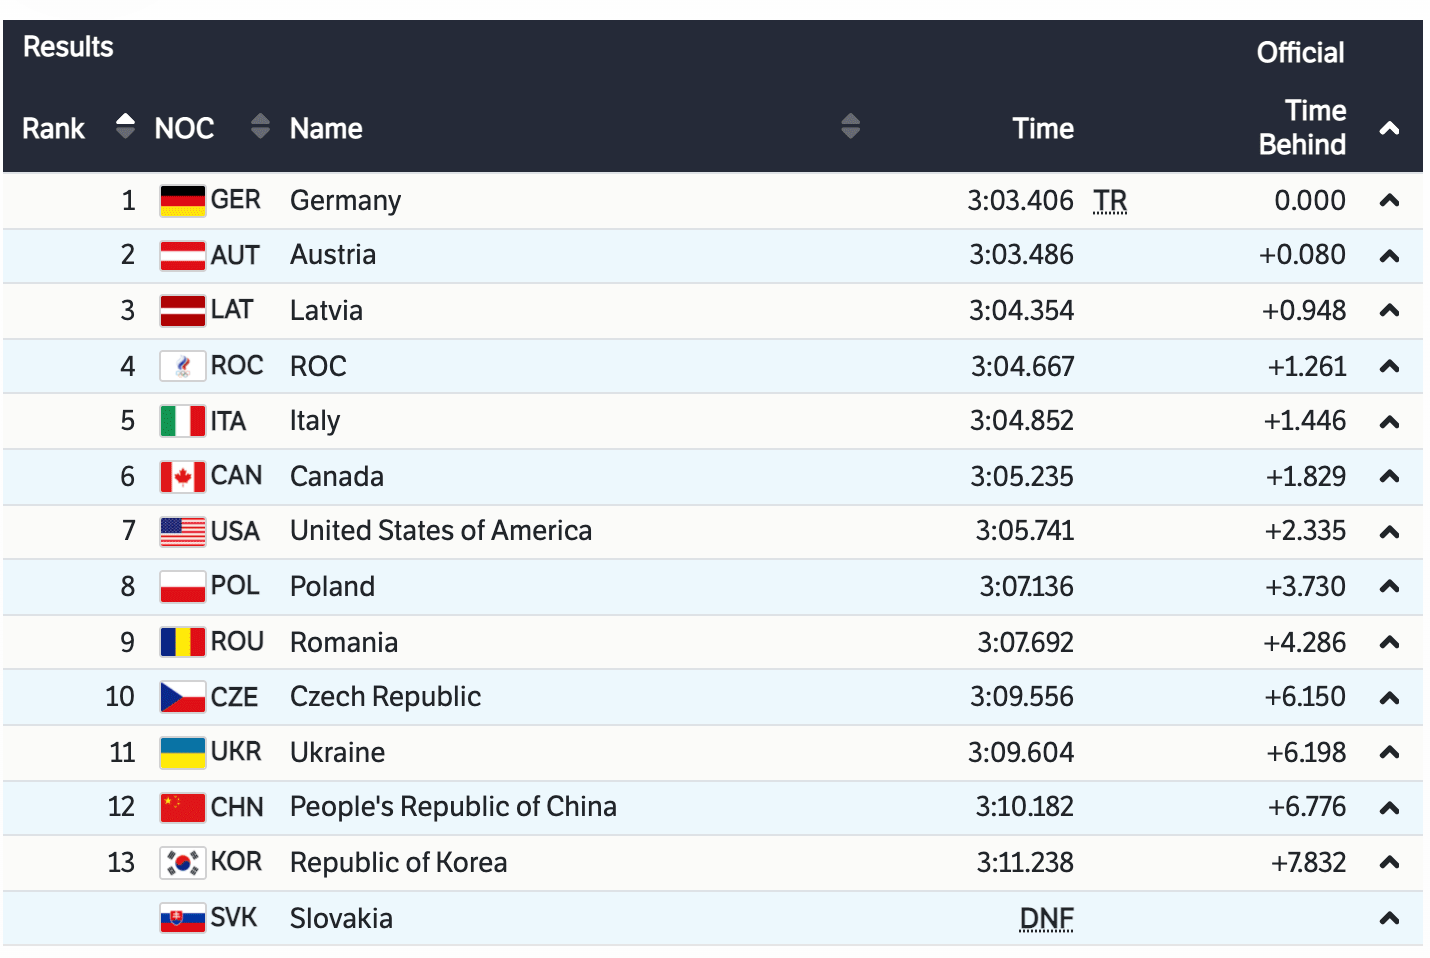
Task: Click the Time Behind column header
Action: (x=1302, y=128)
